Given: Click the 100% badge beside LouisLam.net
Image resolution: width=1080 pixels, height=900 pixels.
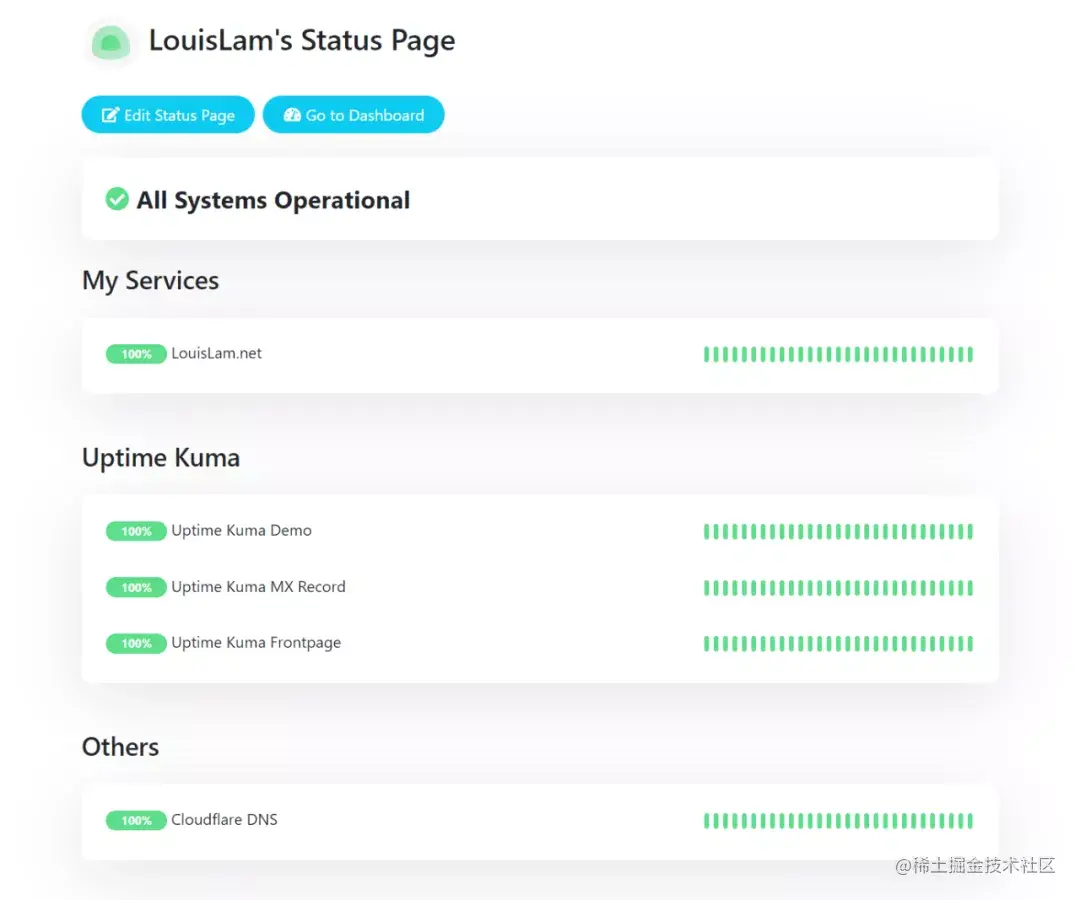Looking at the screenshot, I should [x=136, y=354].
